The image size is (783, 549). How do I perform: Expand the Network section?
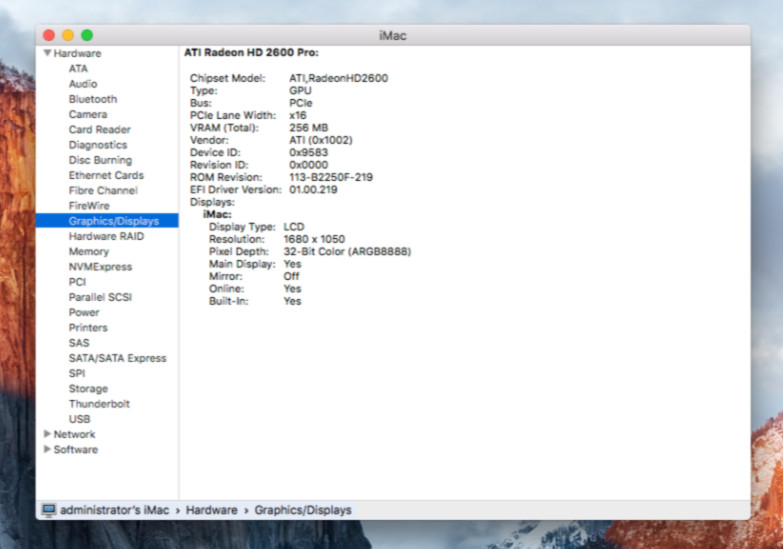[x=47, y=434]
